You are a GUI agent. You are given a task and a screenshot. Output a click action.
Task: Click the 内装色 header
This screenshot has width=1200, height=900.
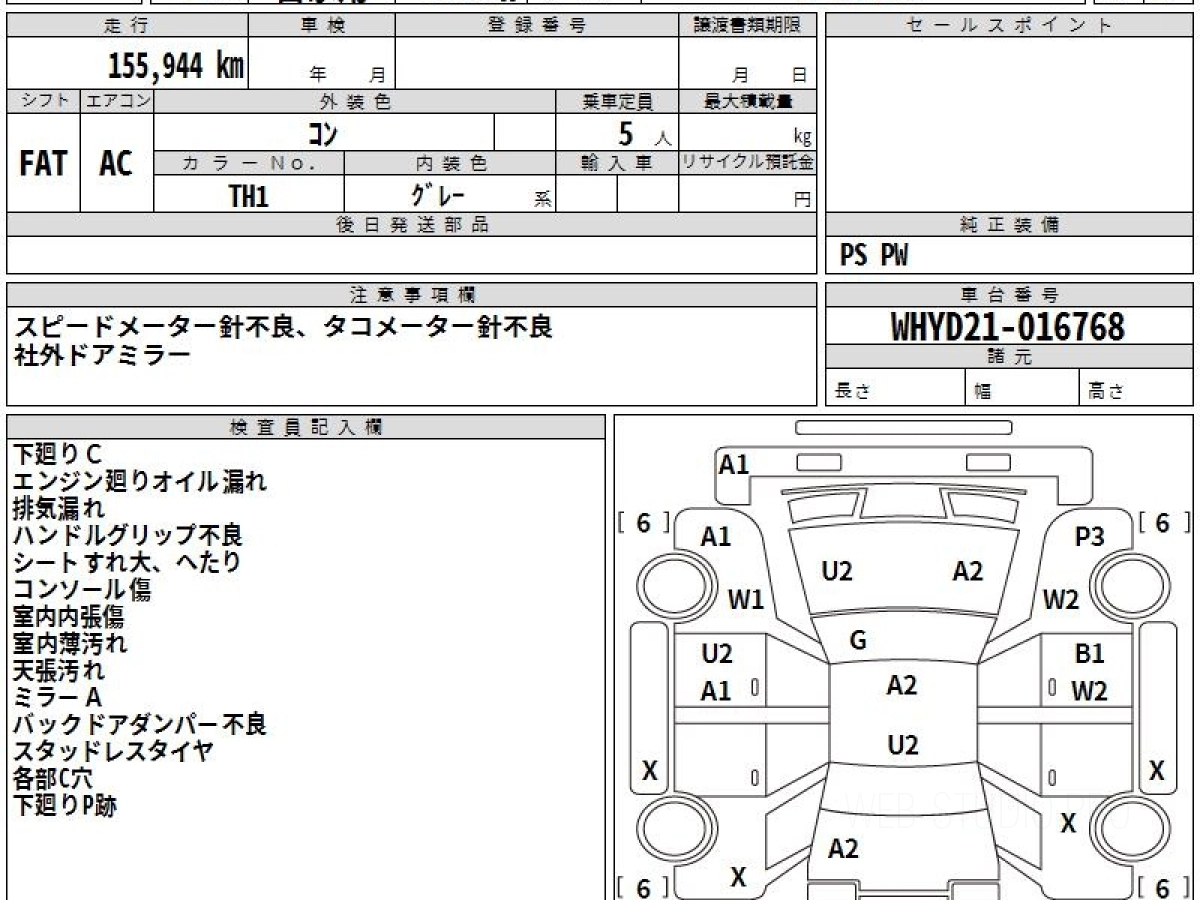450,164
